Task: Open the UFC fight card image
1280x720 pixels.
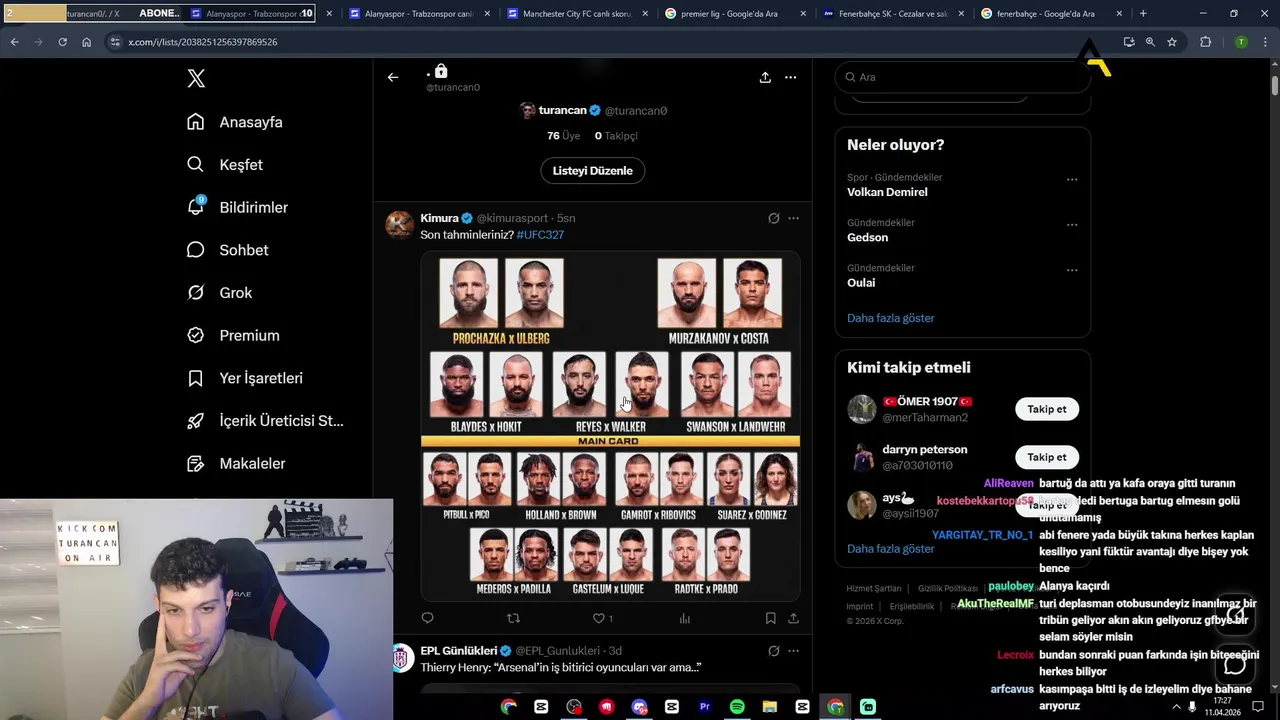Action: click(610, 426)
